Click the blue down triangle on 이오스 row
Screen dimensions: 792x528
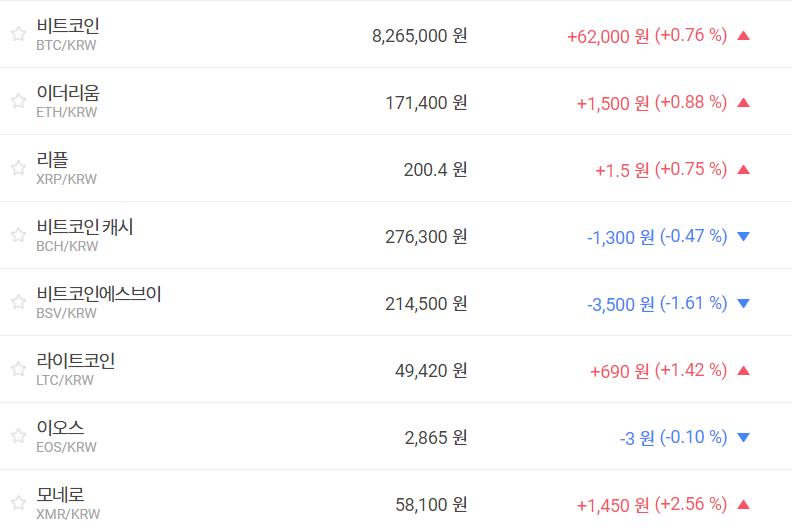point(743,438)
